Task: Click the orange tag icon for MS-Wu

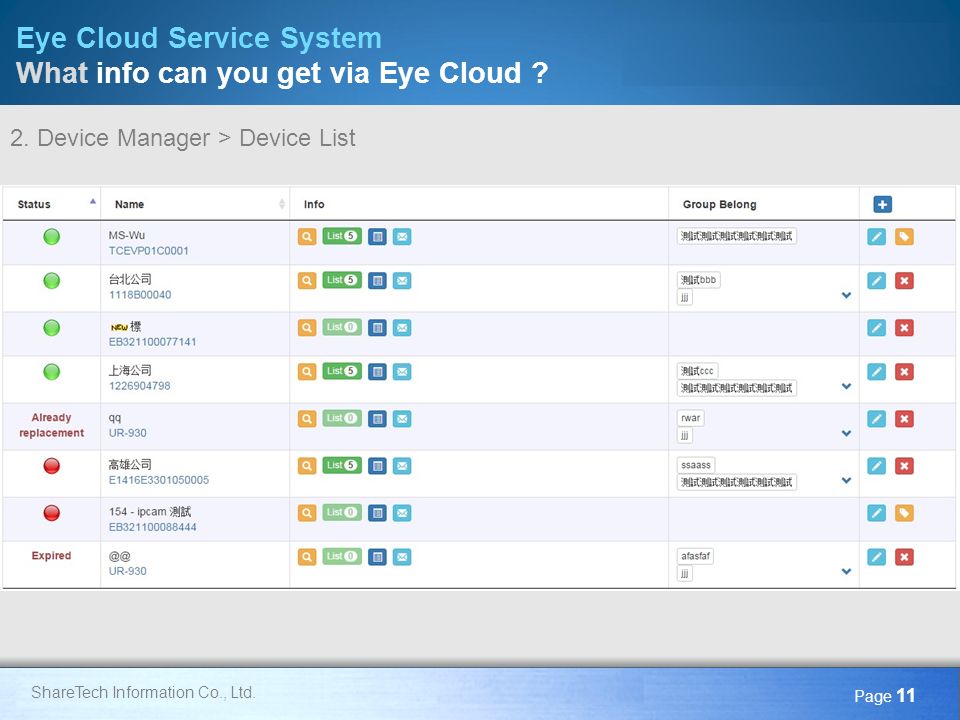Action: click(904, 237)
